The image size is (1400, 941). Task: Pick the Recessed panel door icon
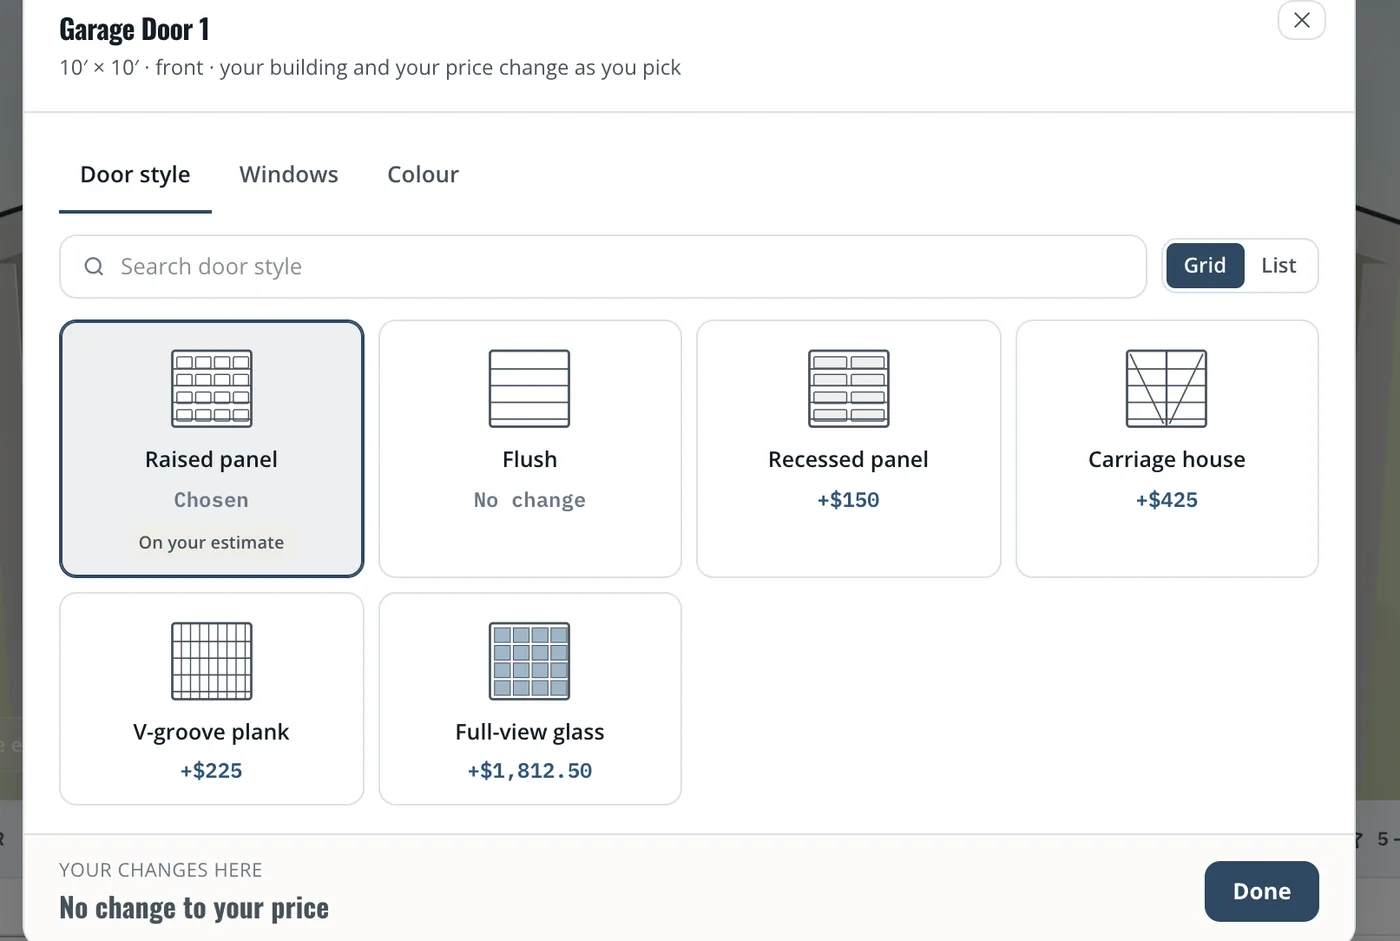[x=848, y=389]
